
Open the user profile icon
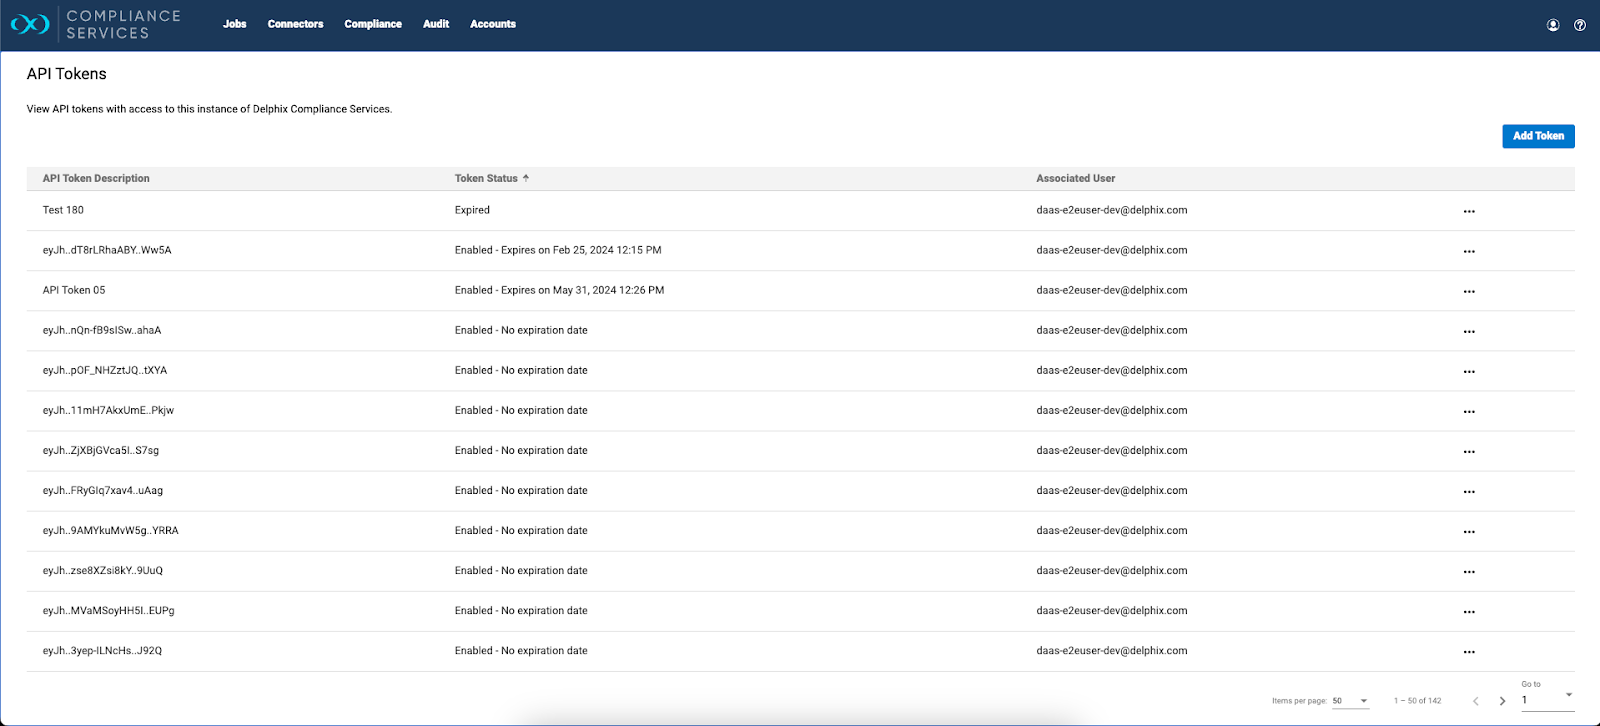tap(1553, 25)
